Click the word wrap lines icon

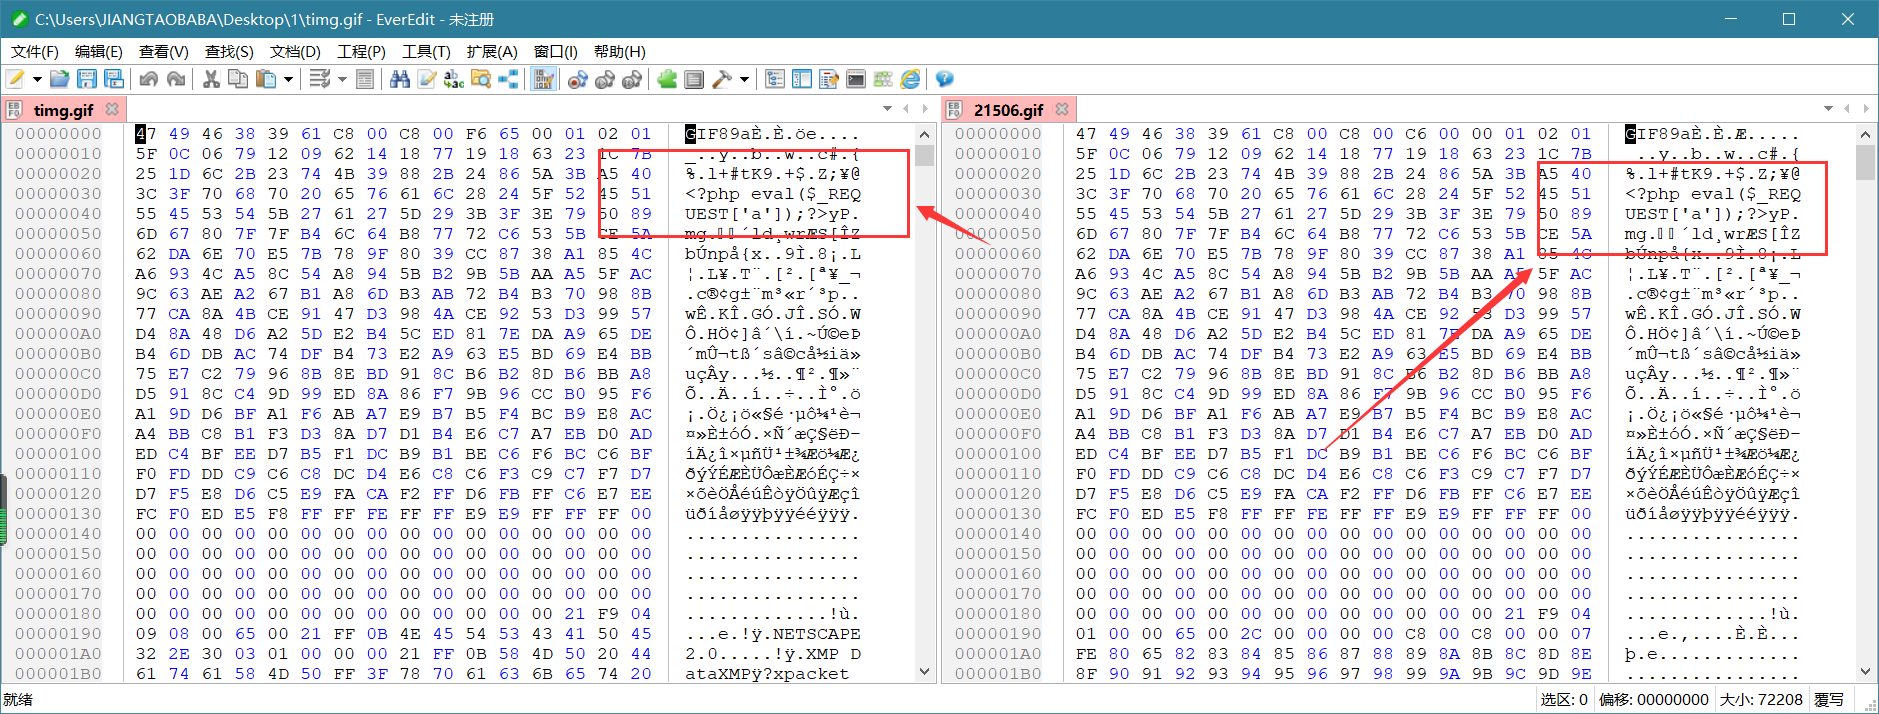point(319,79)
